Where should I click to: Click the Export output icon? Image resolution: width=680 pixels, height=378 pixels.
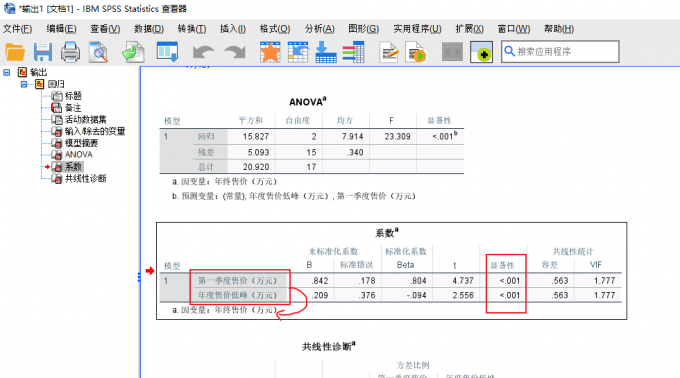click(x=133, y=52)
